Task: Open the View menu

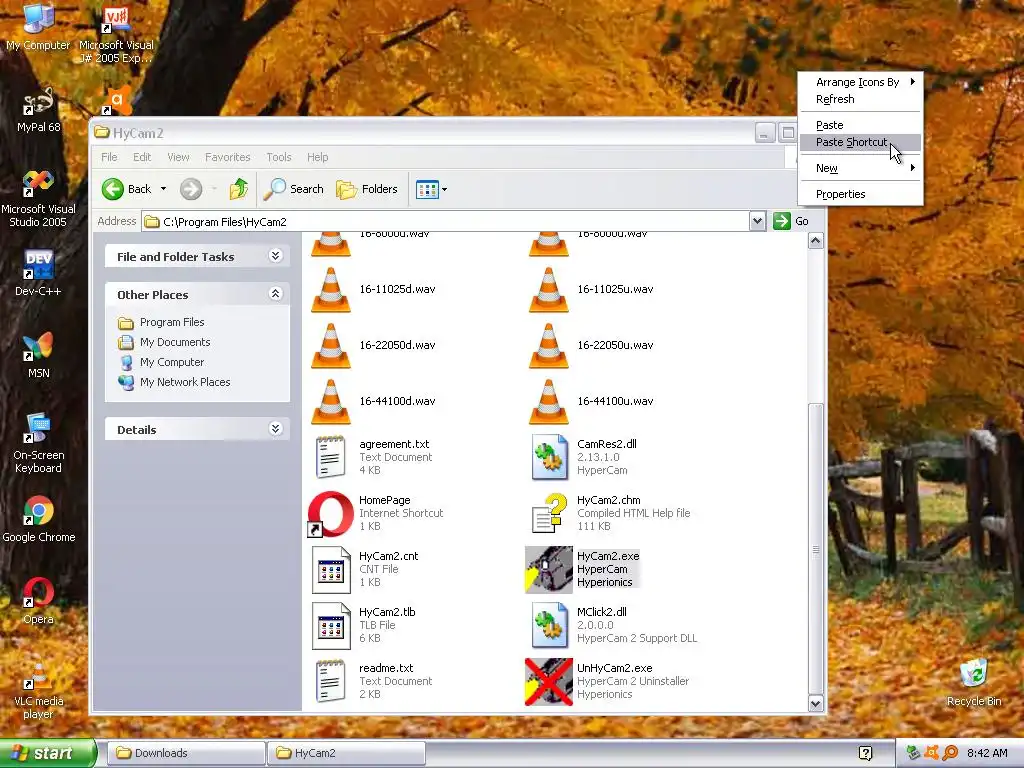Action: tap(178, 157)
